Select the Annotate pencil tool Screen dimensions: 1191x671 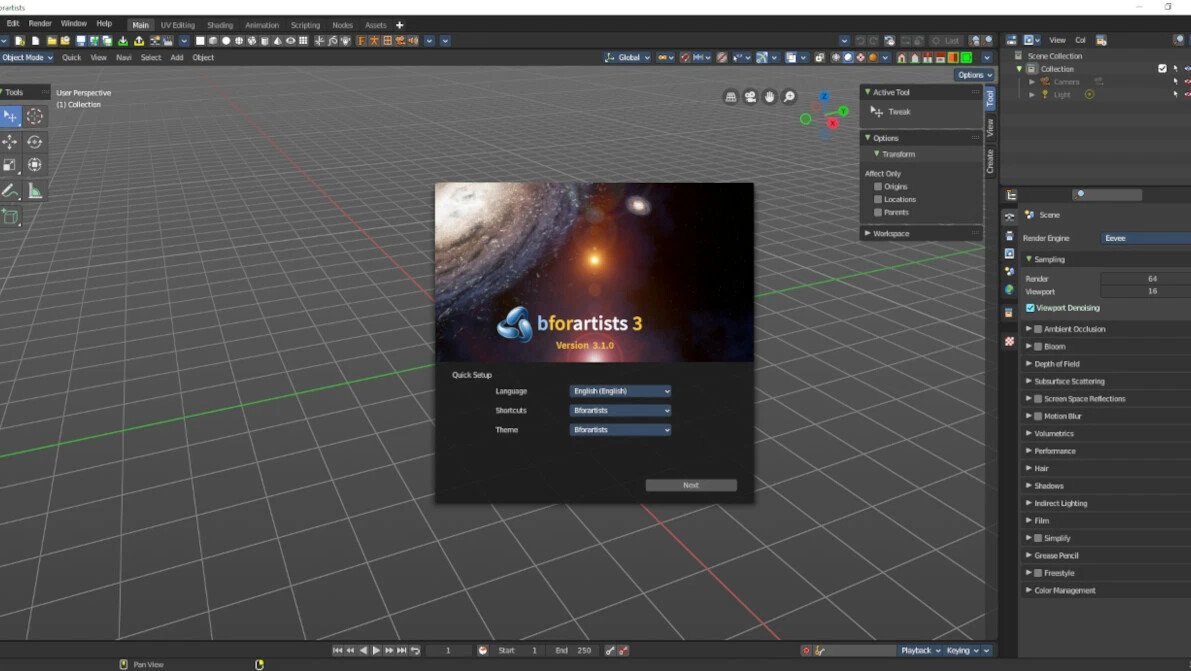pos(11,191)
